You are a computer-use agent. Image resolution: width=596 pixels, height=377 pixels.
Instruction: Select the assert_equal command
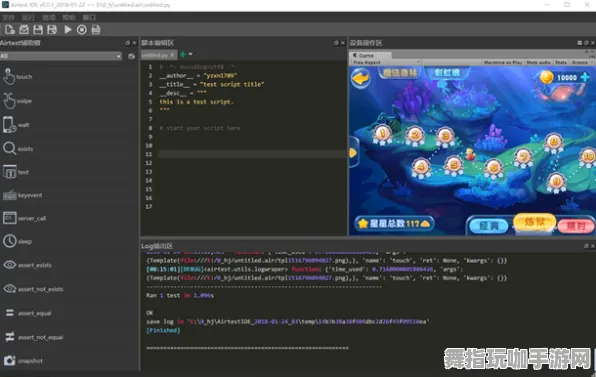28,313
